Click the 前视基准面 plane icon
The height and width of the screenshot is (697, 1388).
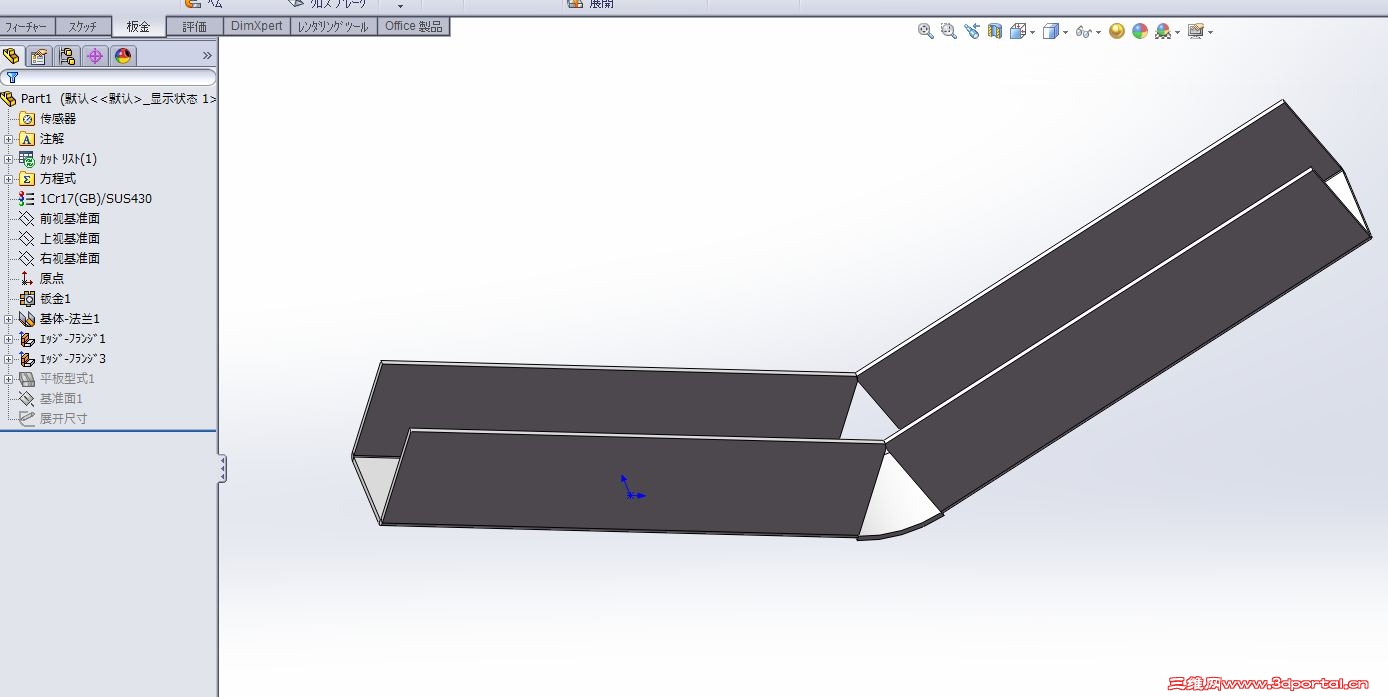27,219
